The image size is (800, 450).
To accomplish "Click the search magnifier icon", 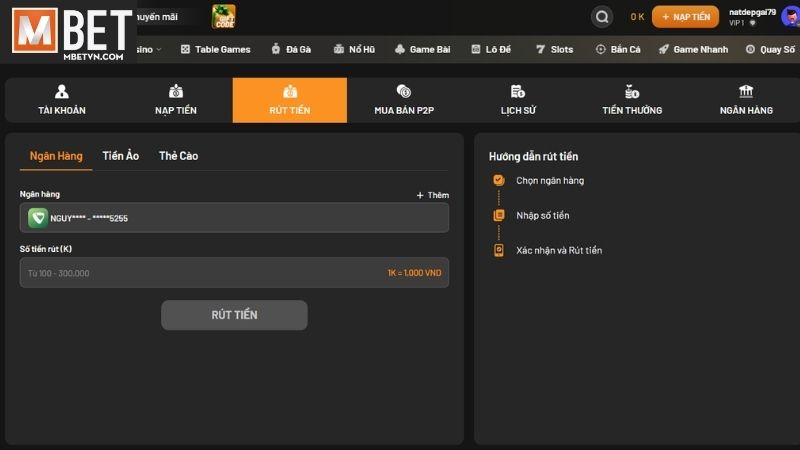I will click(x=601, y=17).
